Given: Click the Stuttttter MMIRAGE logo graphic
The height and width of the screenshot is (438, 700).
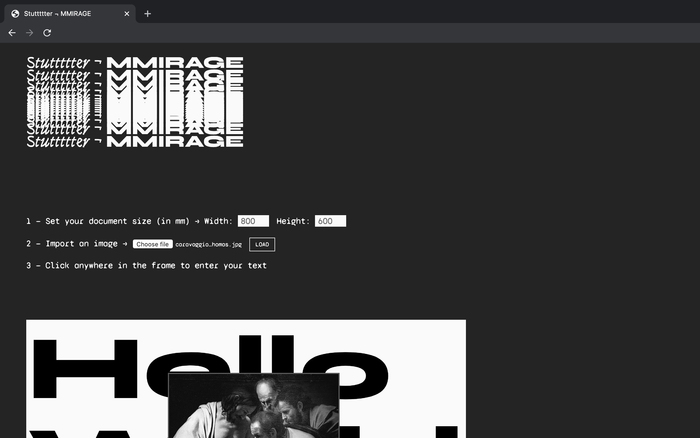Looking at the screenshot, I should click(135, 102).
